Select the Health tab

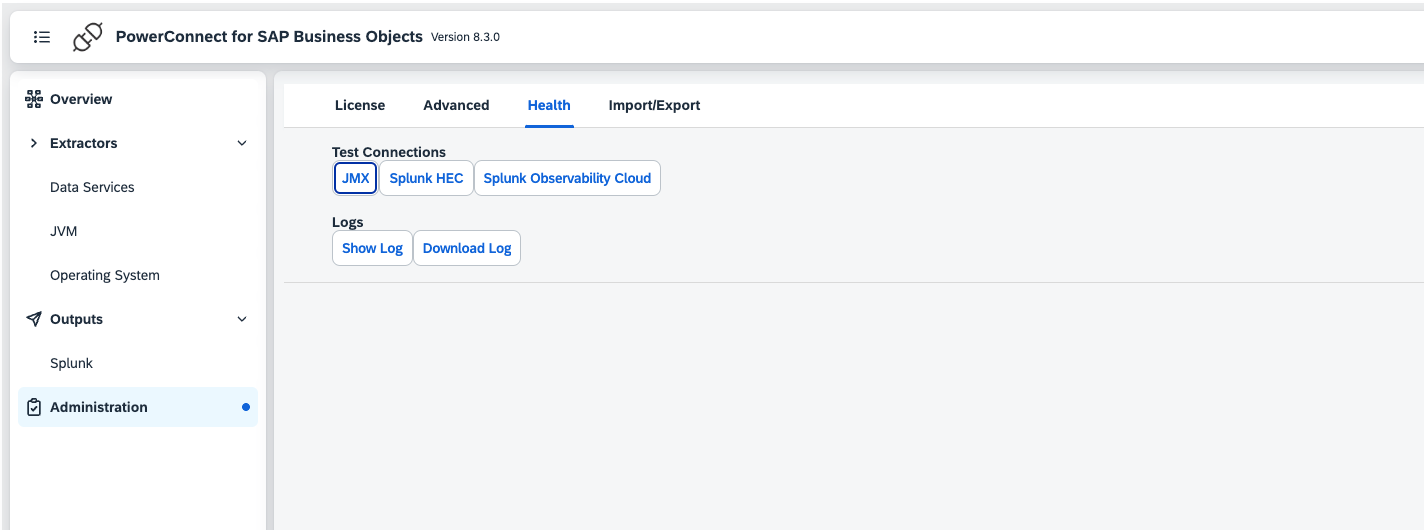point(549,105)
